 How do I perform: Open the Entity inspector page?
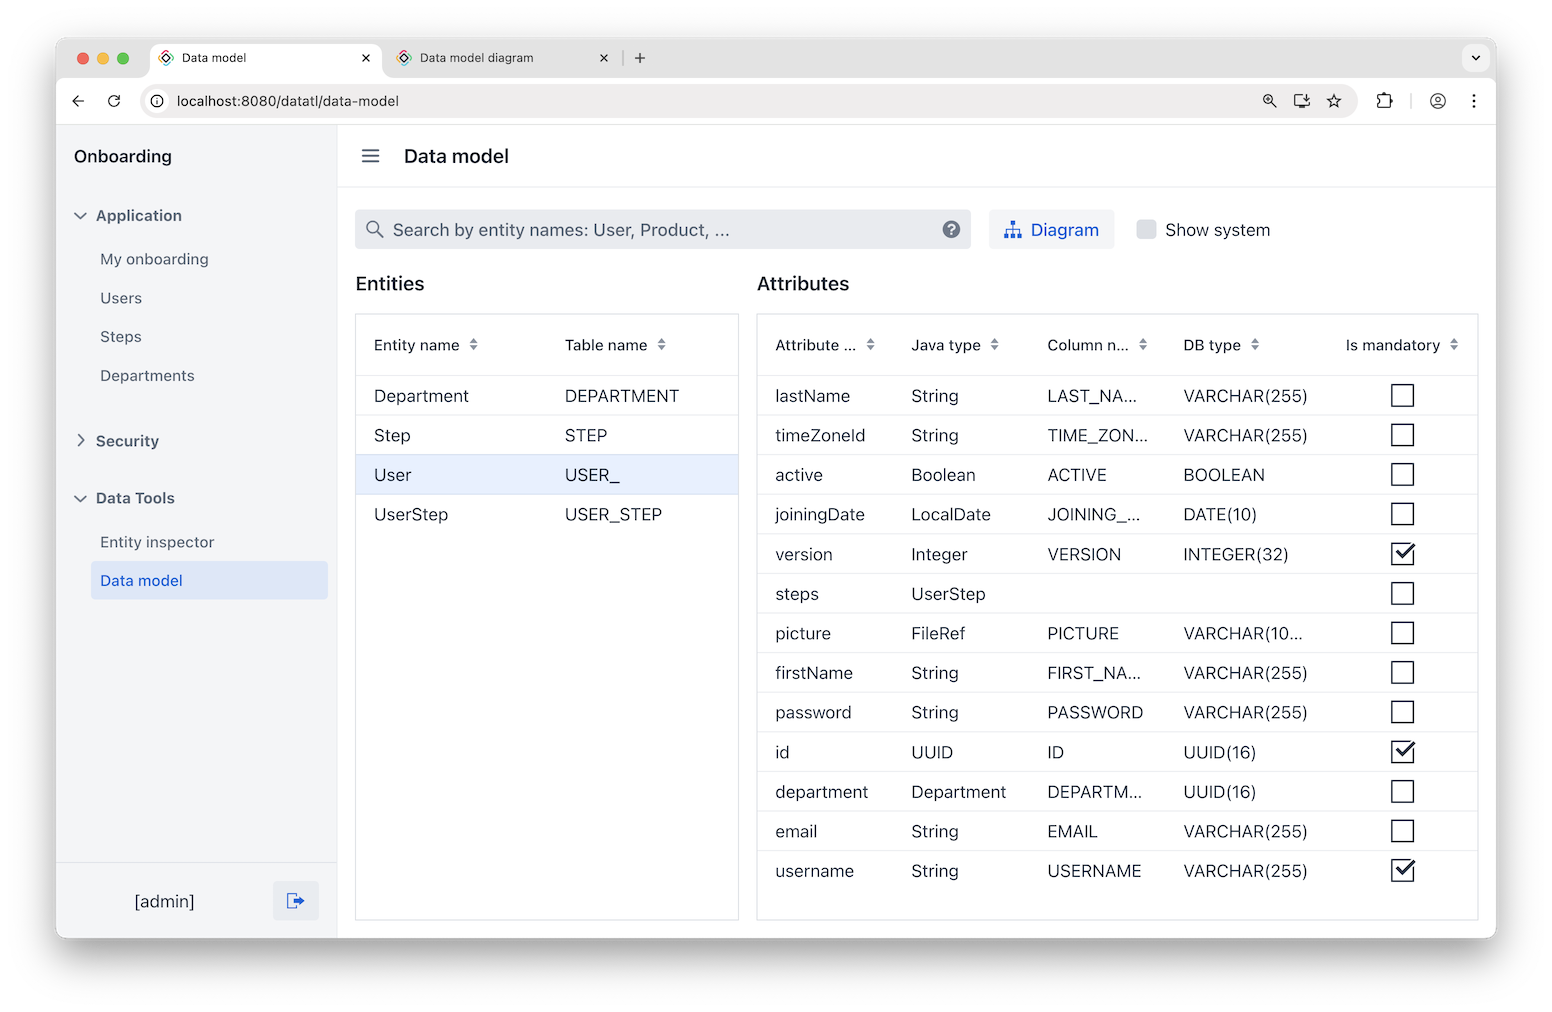(156, 541)
